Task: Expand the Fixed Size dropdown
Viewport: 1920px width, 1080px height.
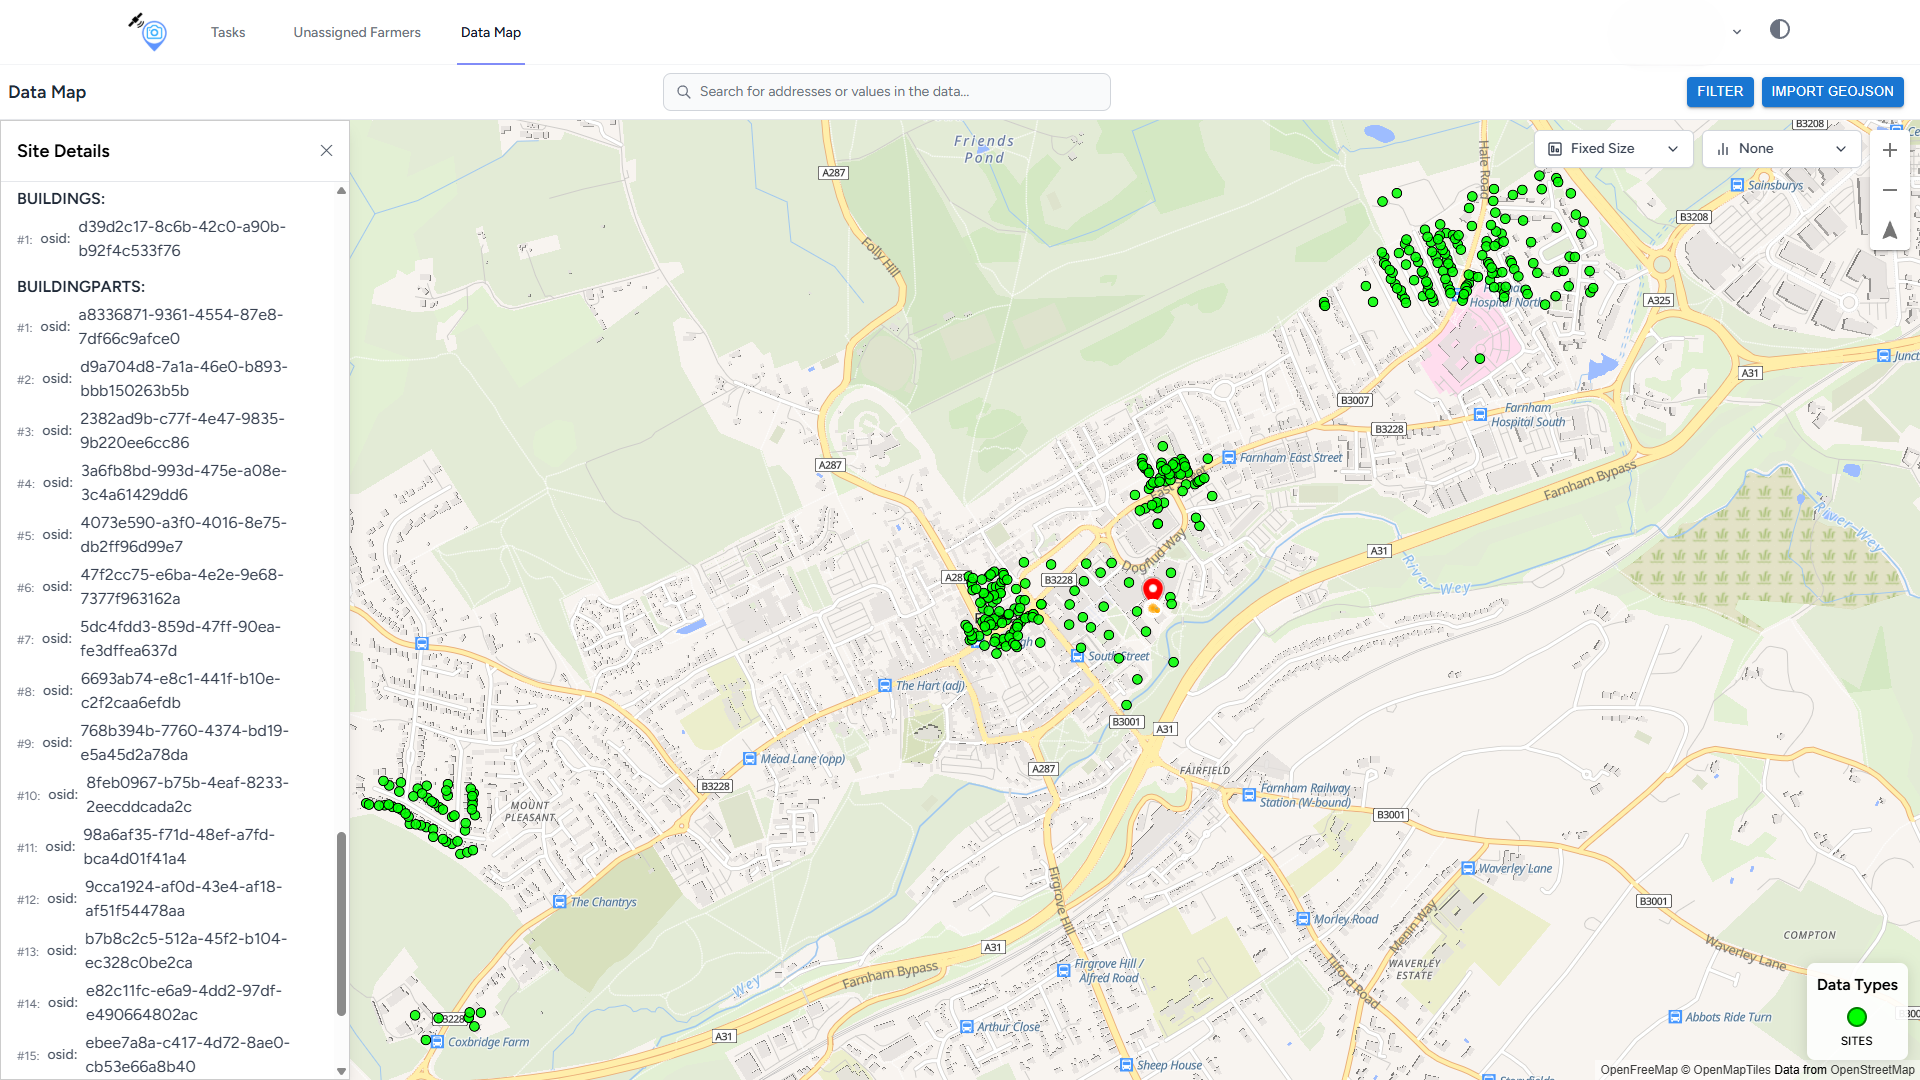Action: click(1613, 149)
